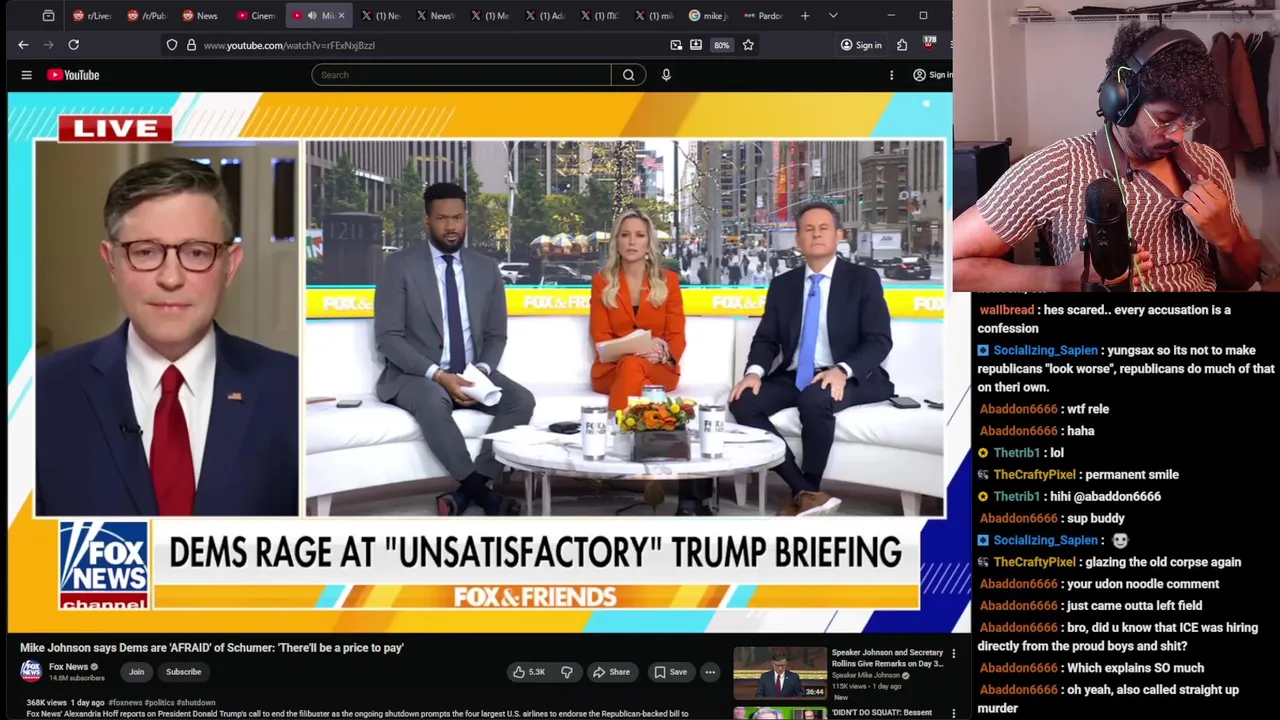
Task: Click the Fox News channel avatar
Action: [x=31, y=671]
